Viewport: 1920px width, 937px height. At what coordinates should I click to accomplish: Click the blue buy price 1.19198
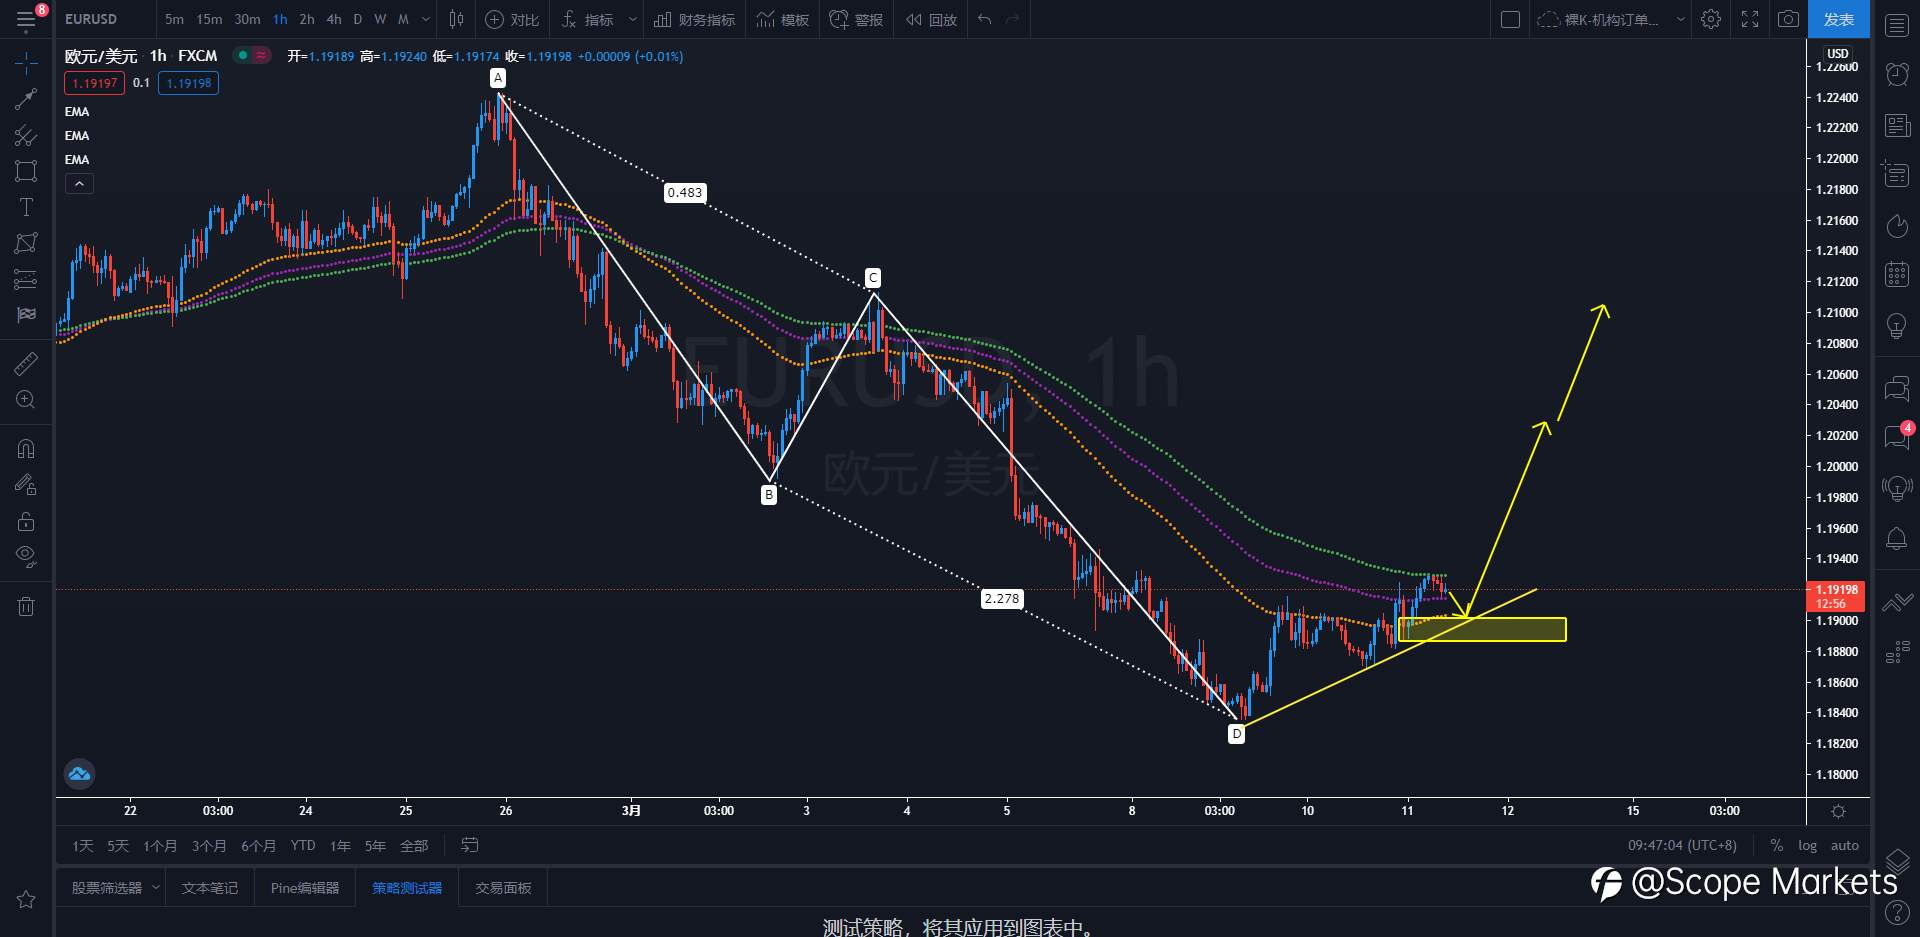188,83
